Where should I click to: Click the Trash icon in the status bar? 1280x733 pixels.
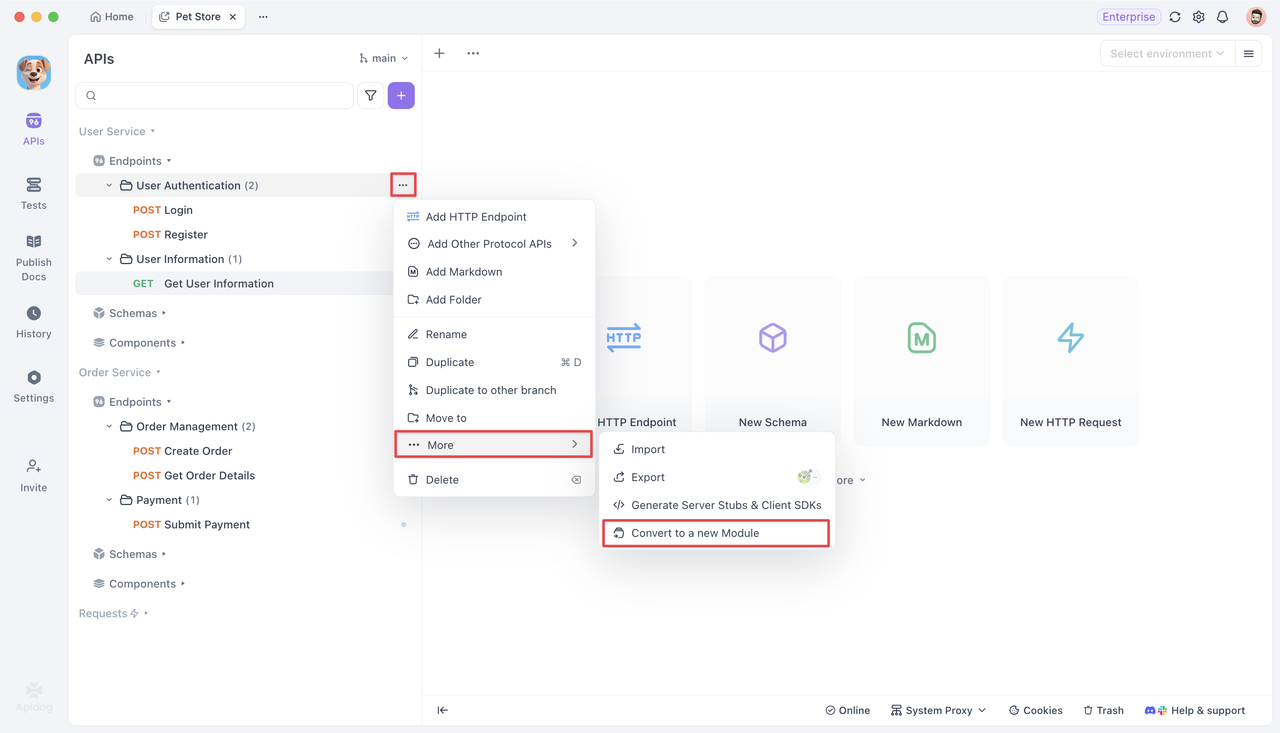(x=1103, y=710)
